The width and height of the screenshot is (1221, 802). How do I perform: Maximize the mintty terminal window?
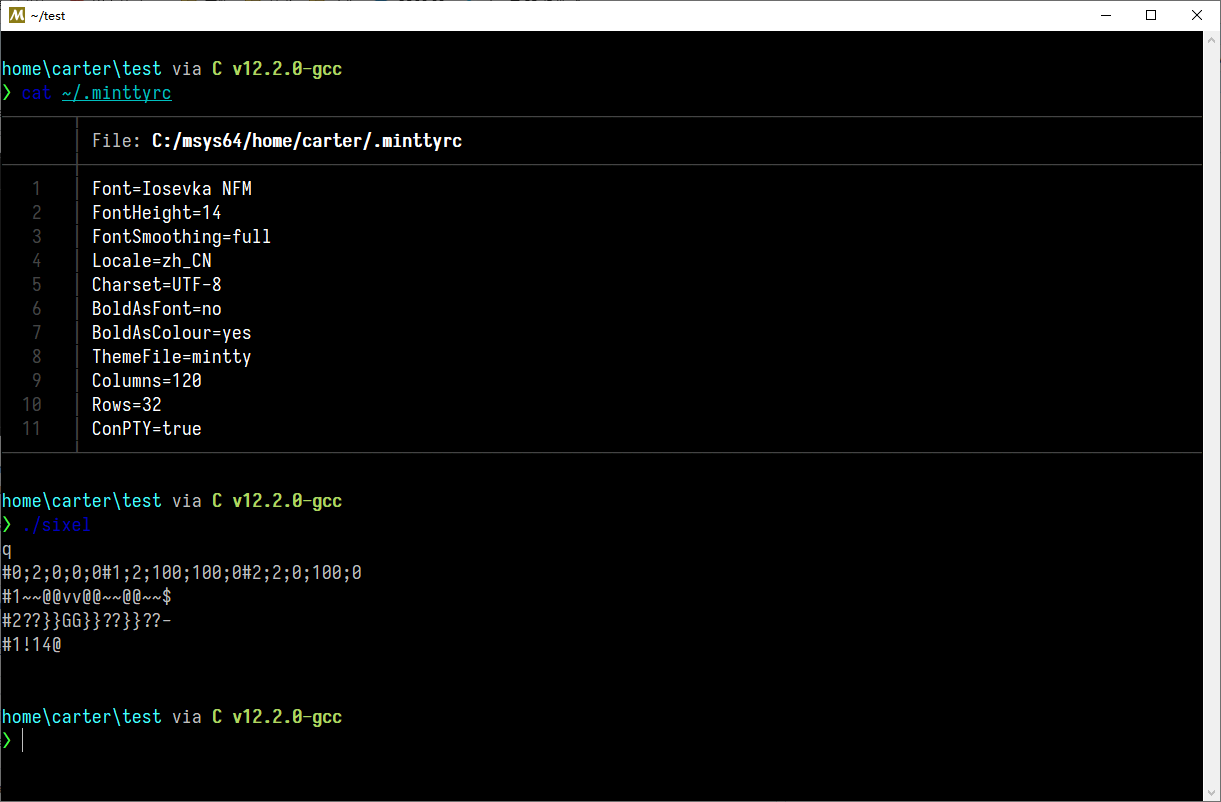(1151, 15)
